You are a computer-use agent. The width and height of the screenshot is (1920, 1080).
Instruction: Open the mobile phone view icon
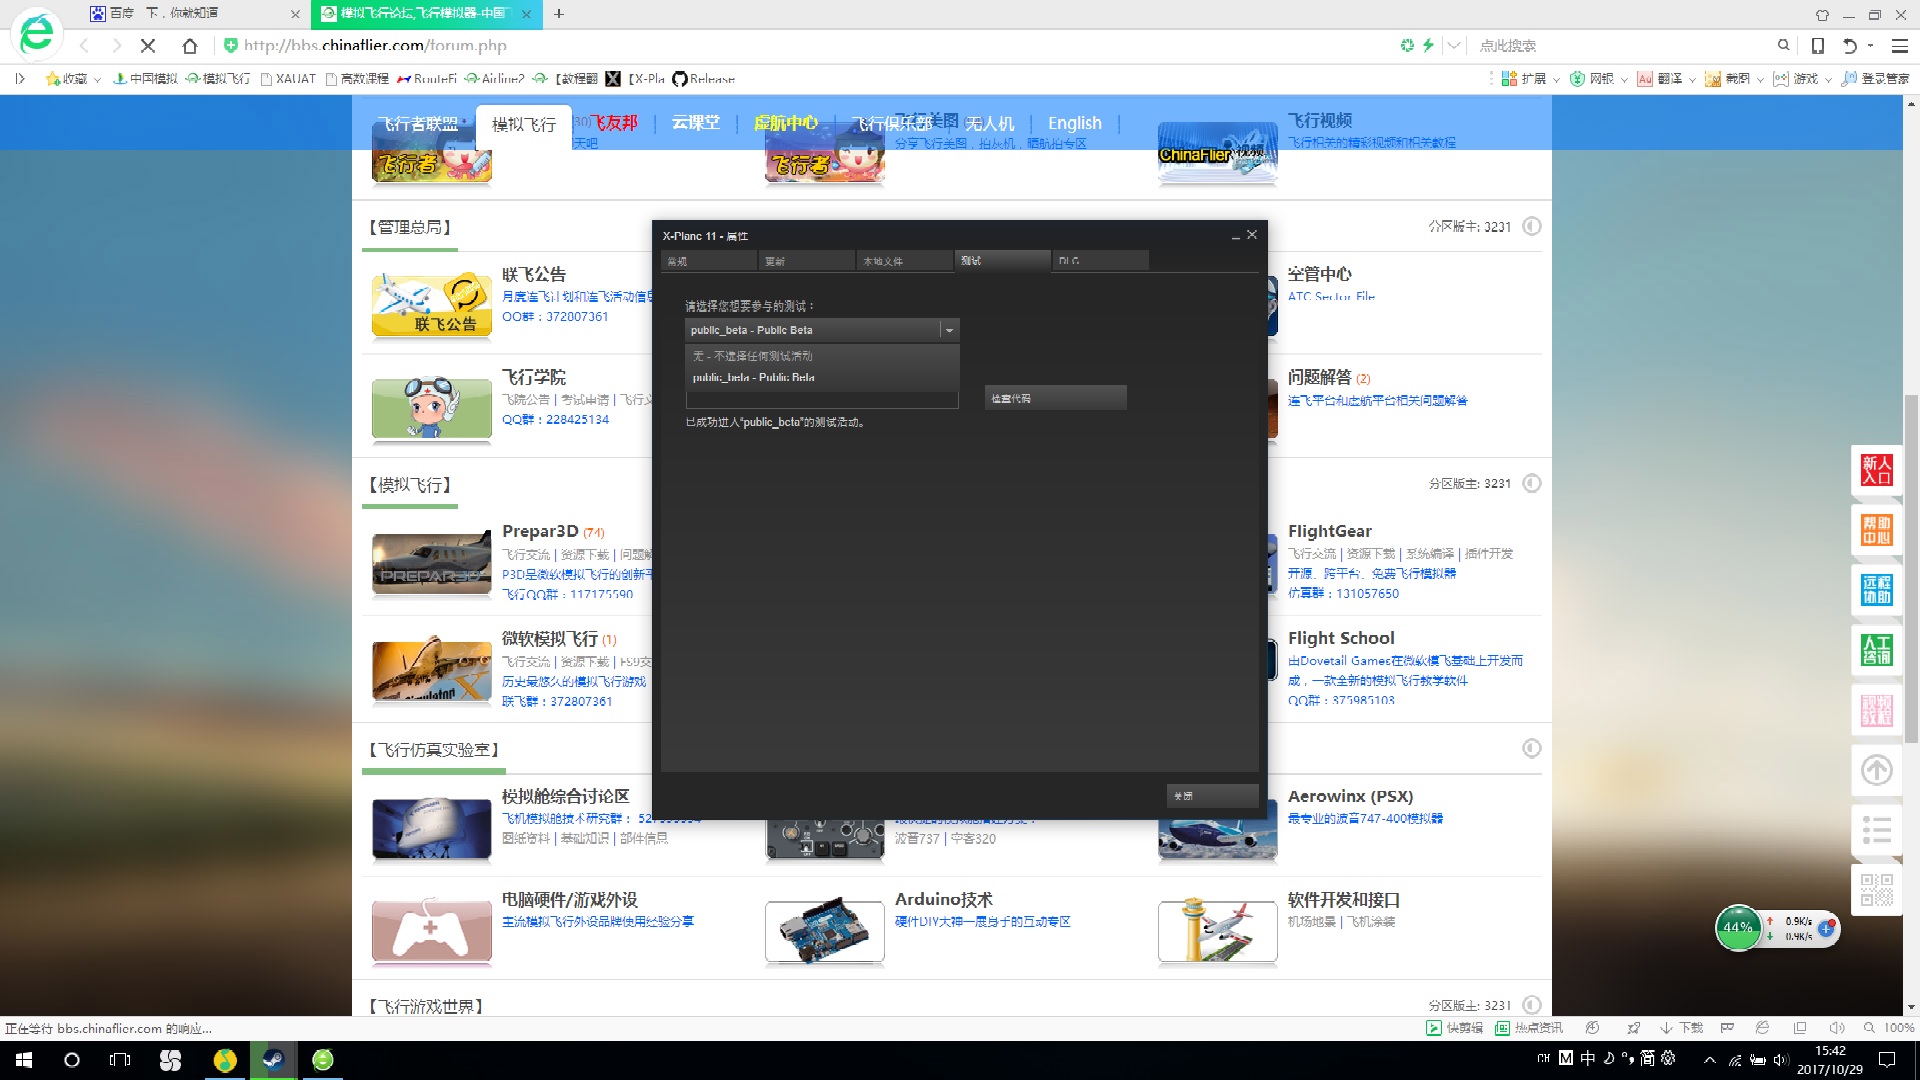(x=1818, y=45)
